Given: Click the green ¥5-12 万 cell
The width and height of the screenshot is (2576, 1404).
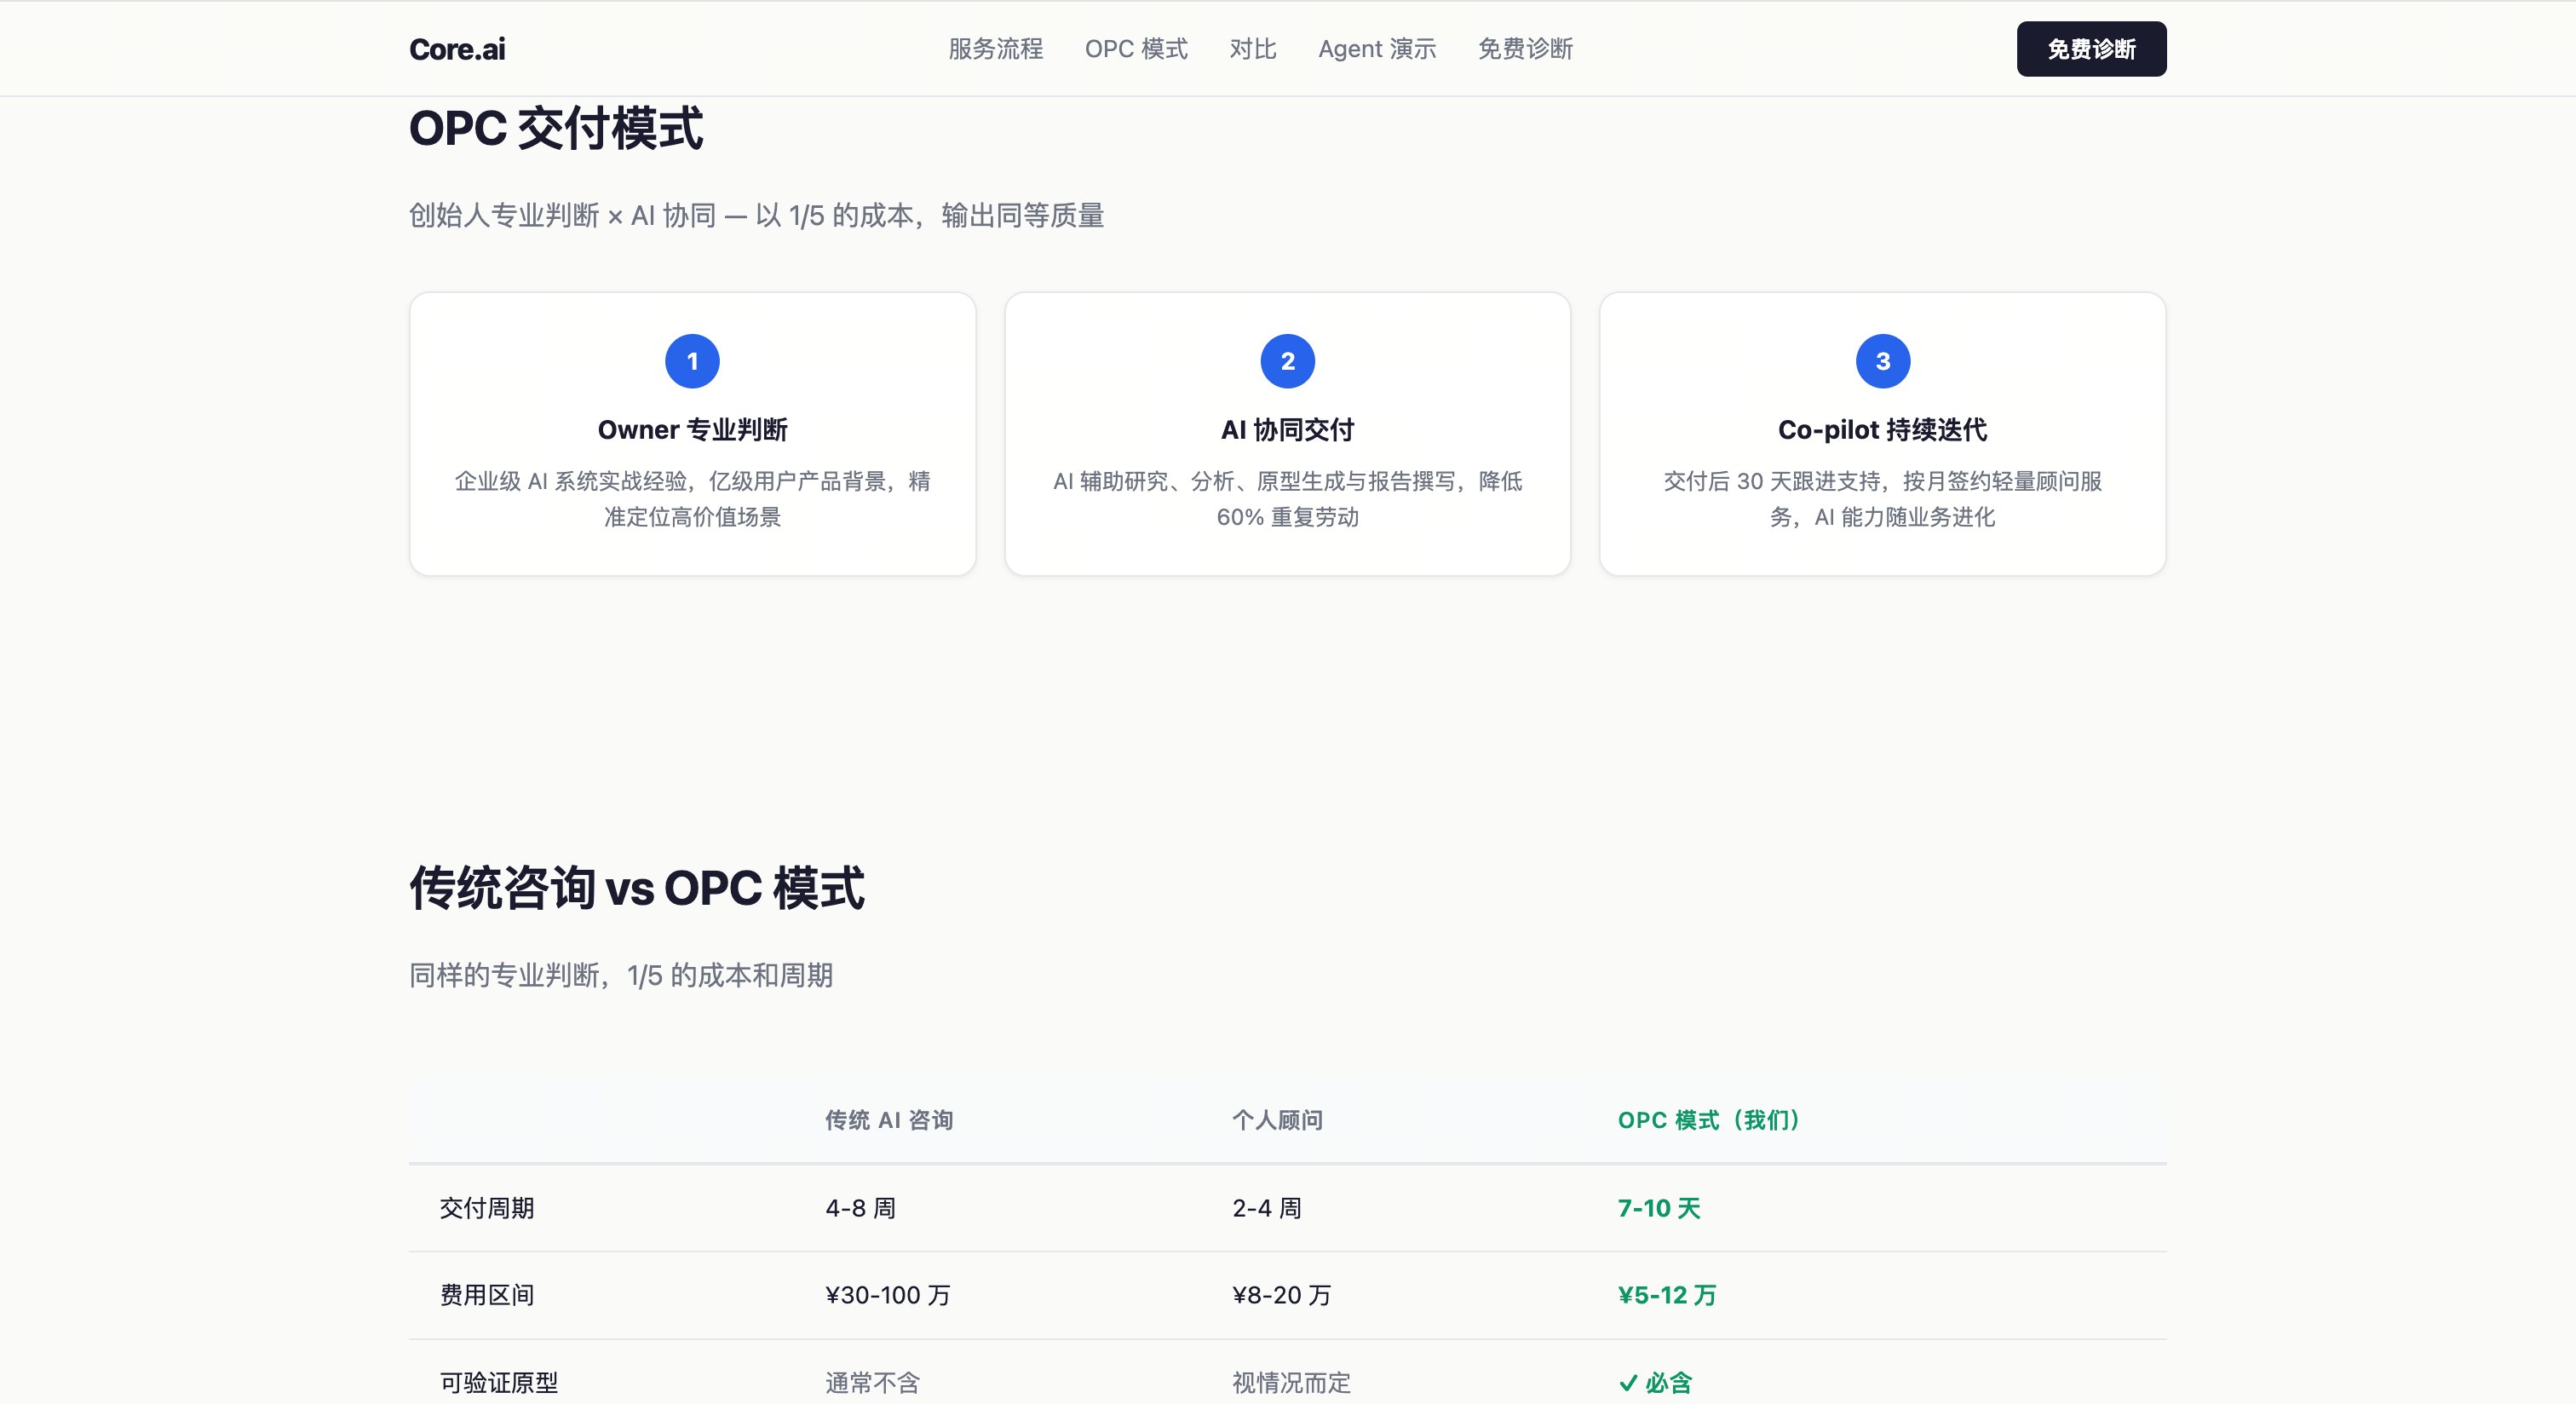Looking at the screenshot, I should [1667, 1295].
